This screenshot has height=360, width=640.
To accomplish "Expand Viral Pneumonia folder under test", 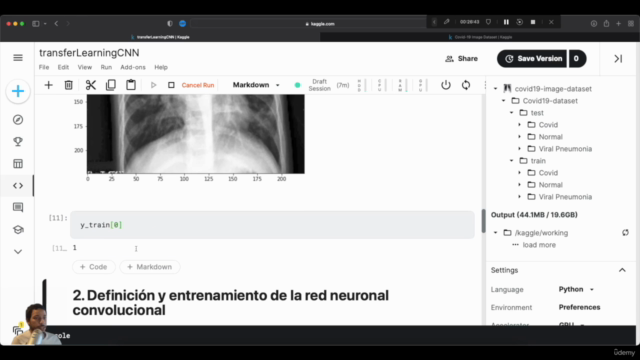I will [520, 149].
